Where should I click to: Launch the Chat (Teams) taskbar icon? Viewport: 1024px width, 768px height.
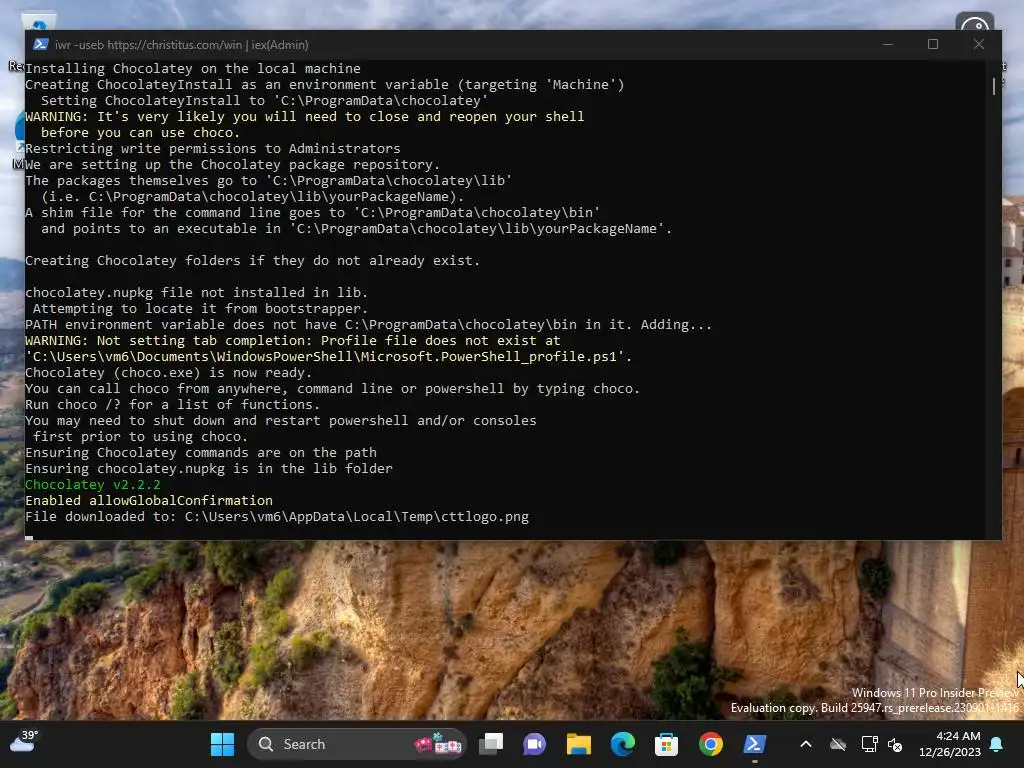pos(534,744)
